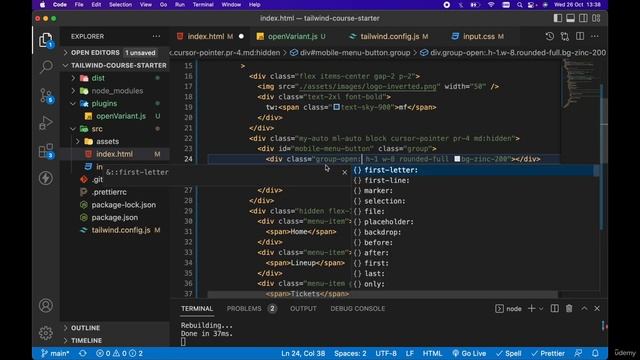Toggle bottom panel layout icon
Viewport: 640px width, 360px height.
pyautogui.click(x=571, y=18)
